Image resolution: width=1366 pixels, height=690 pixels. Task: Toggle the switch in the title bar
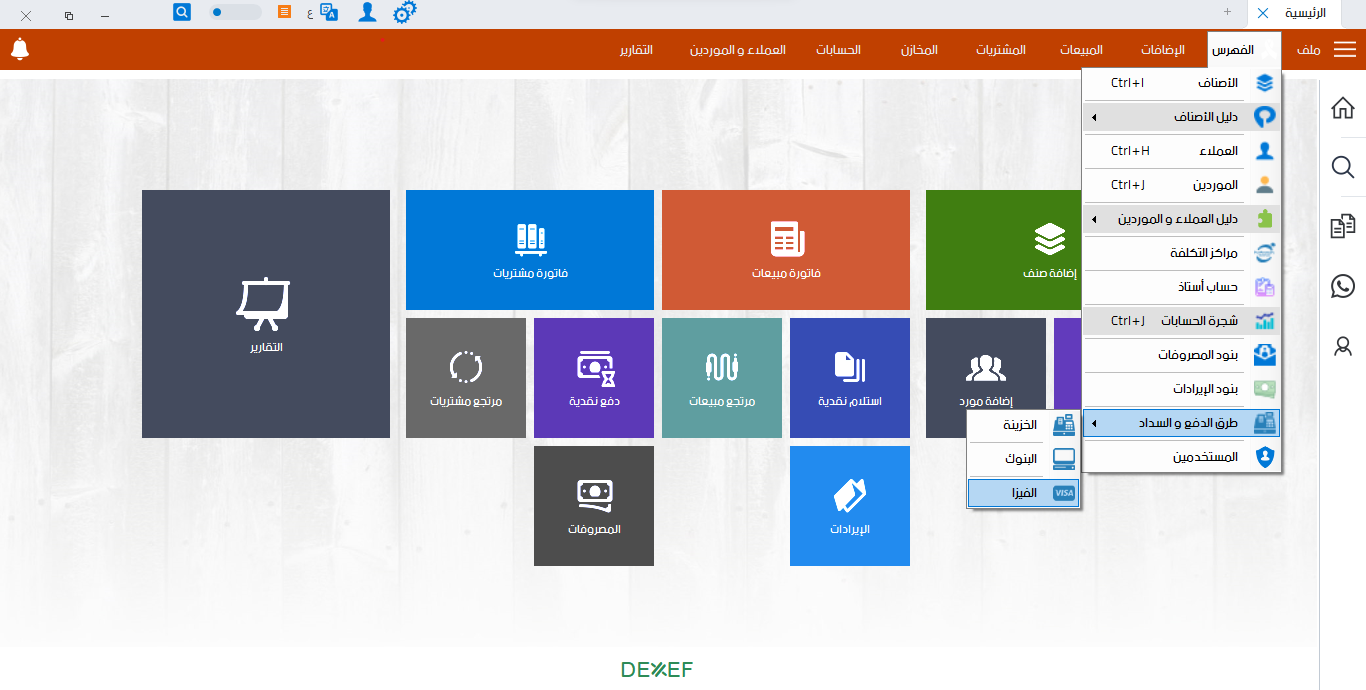click(235, 12)
